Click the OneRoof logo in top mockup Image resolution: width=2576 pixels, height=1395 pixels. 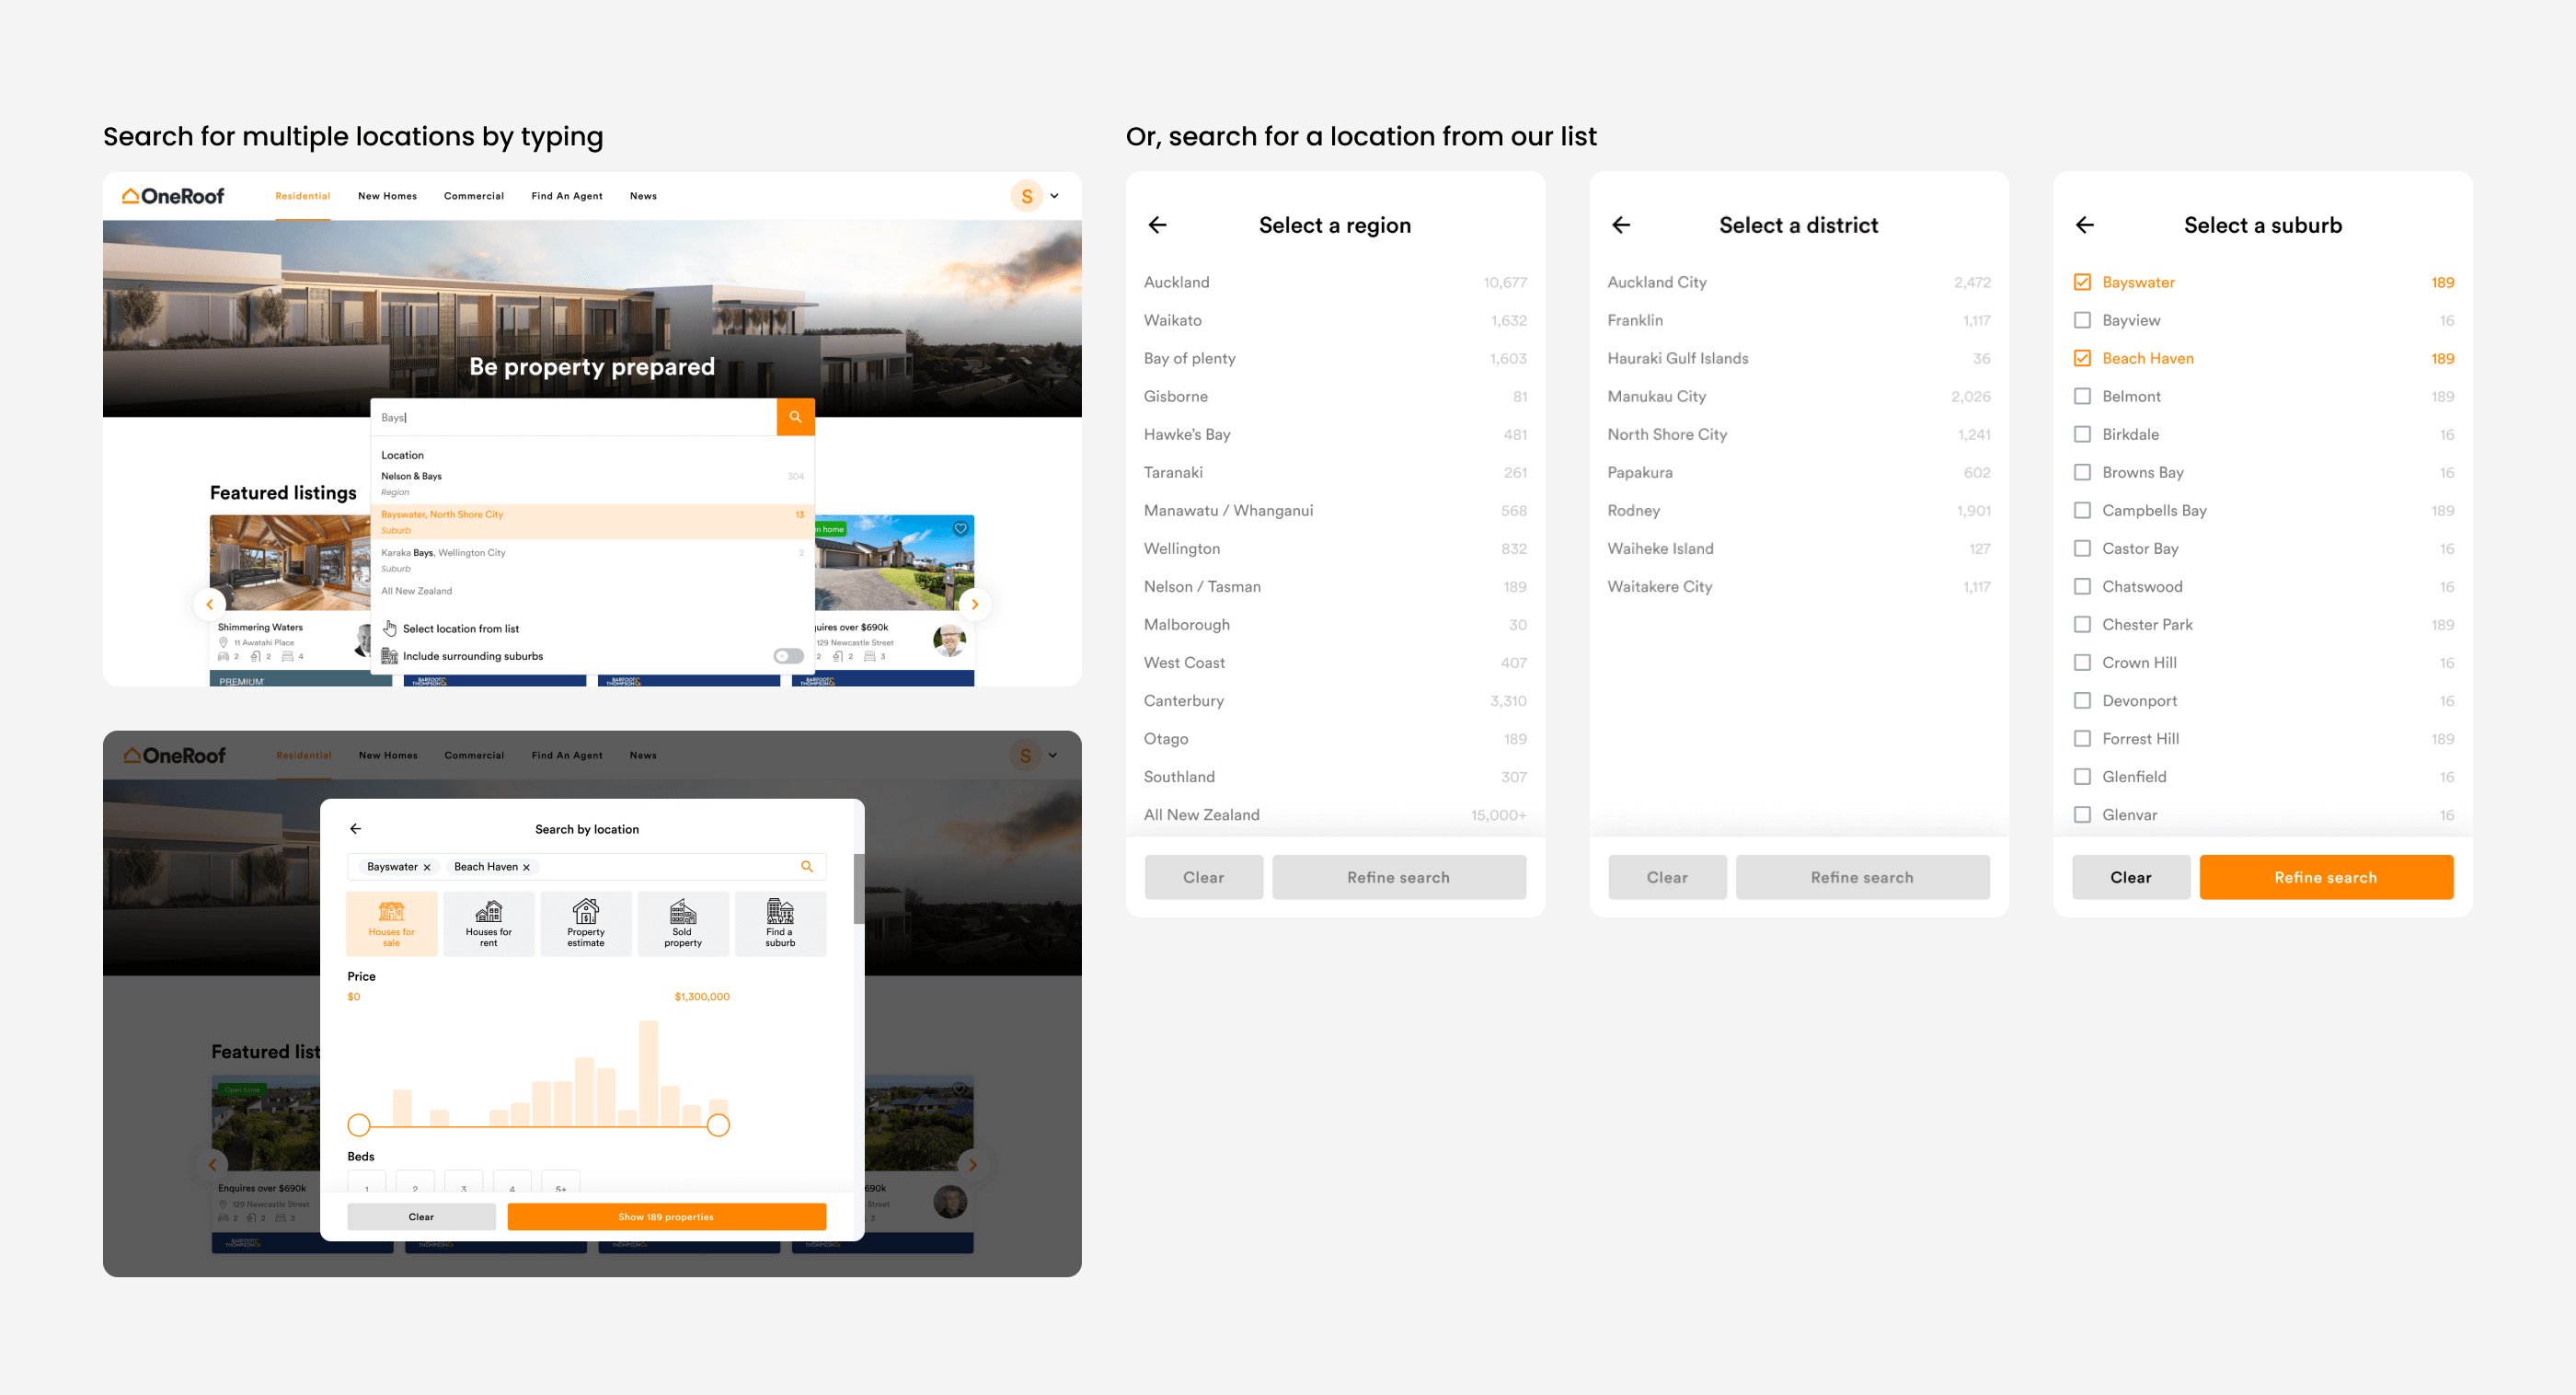[x=173, y=196]
